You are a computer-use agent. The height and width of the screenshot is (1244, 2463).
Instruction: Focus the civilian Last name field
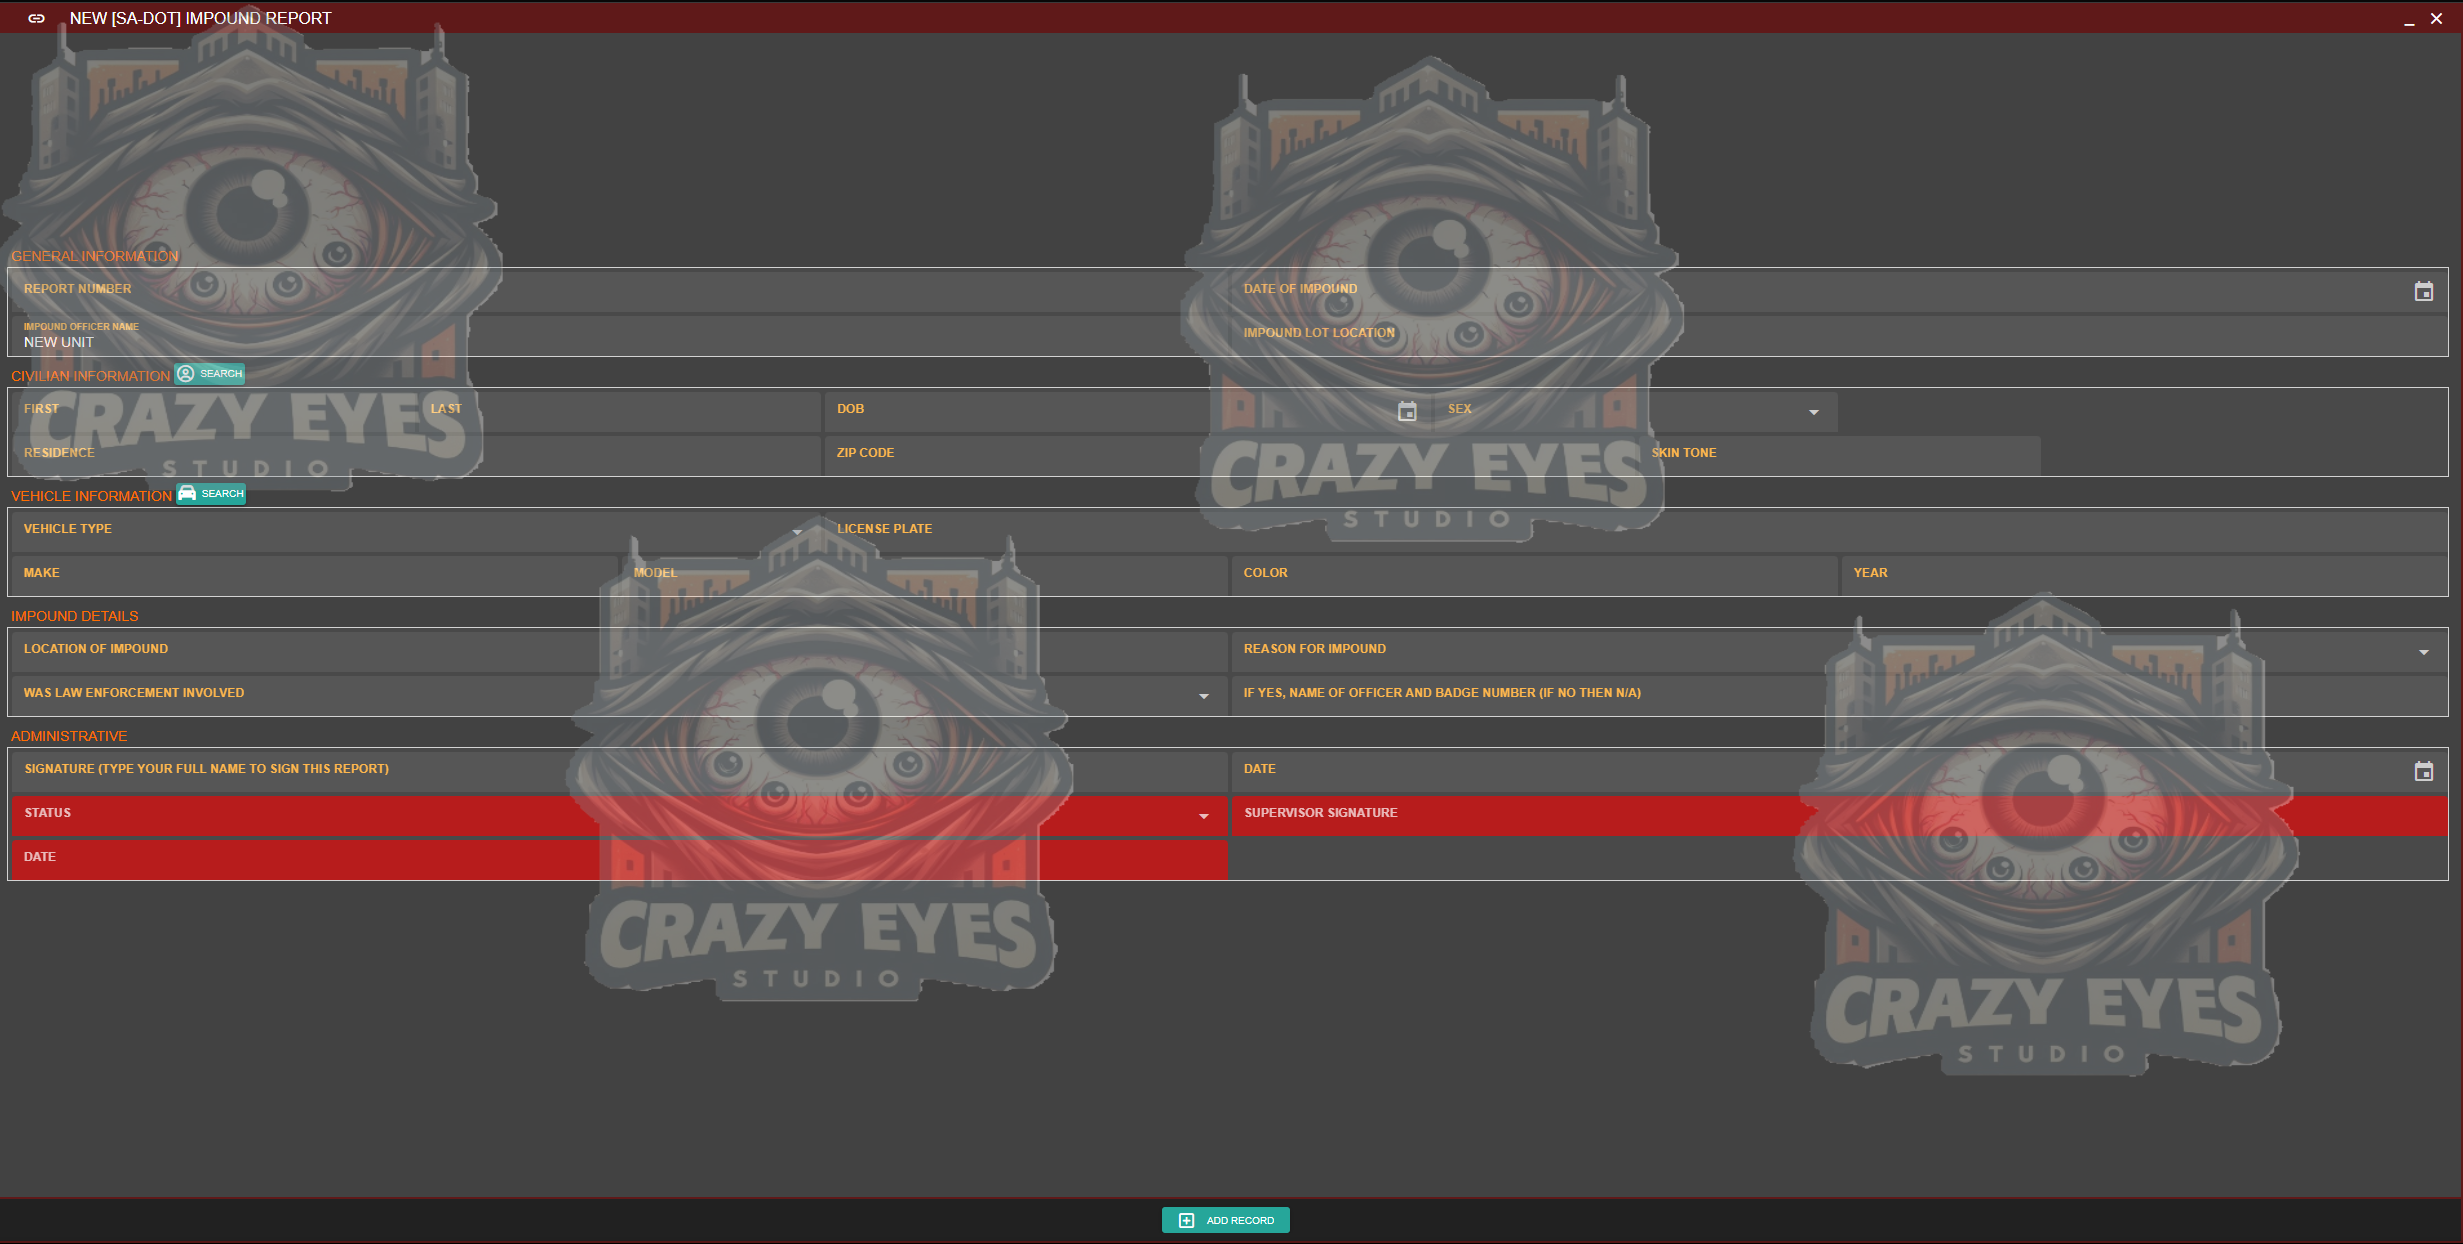pyautogui.click(x=619, y=412)
